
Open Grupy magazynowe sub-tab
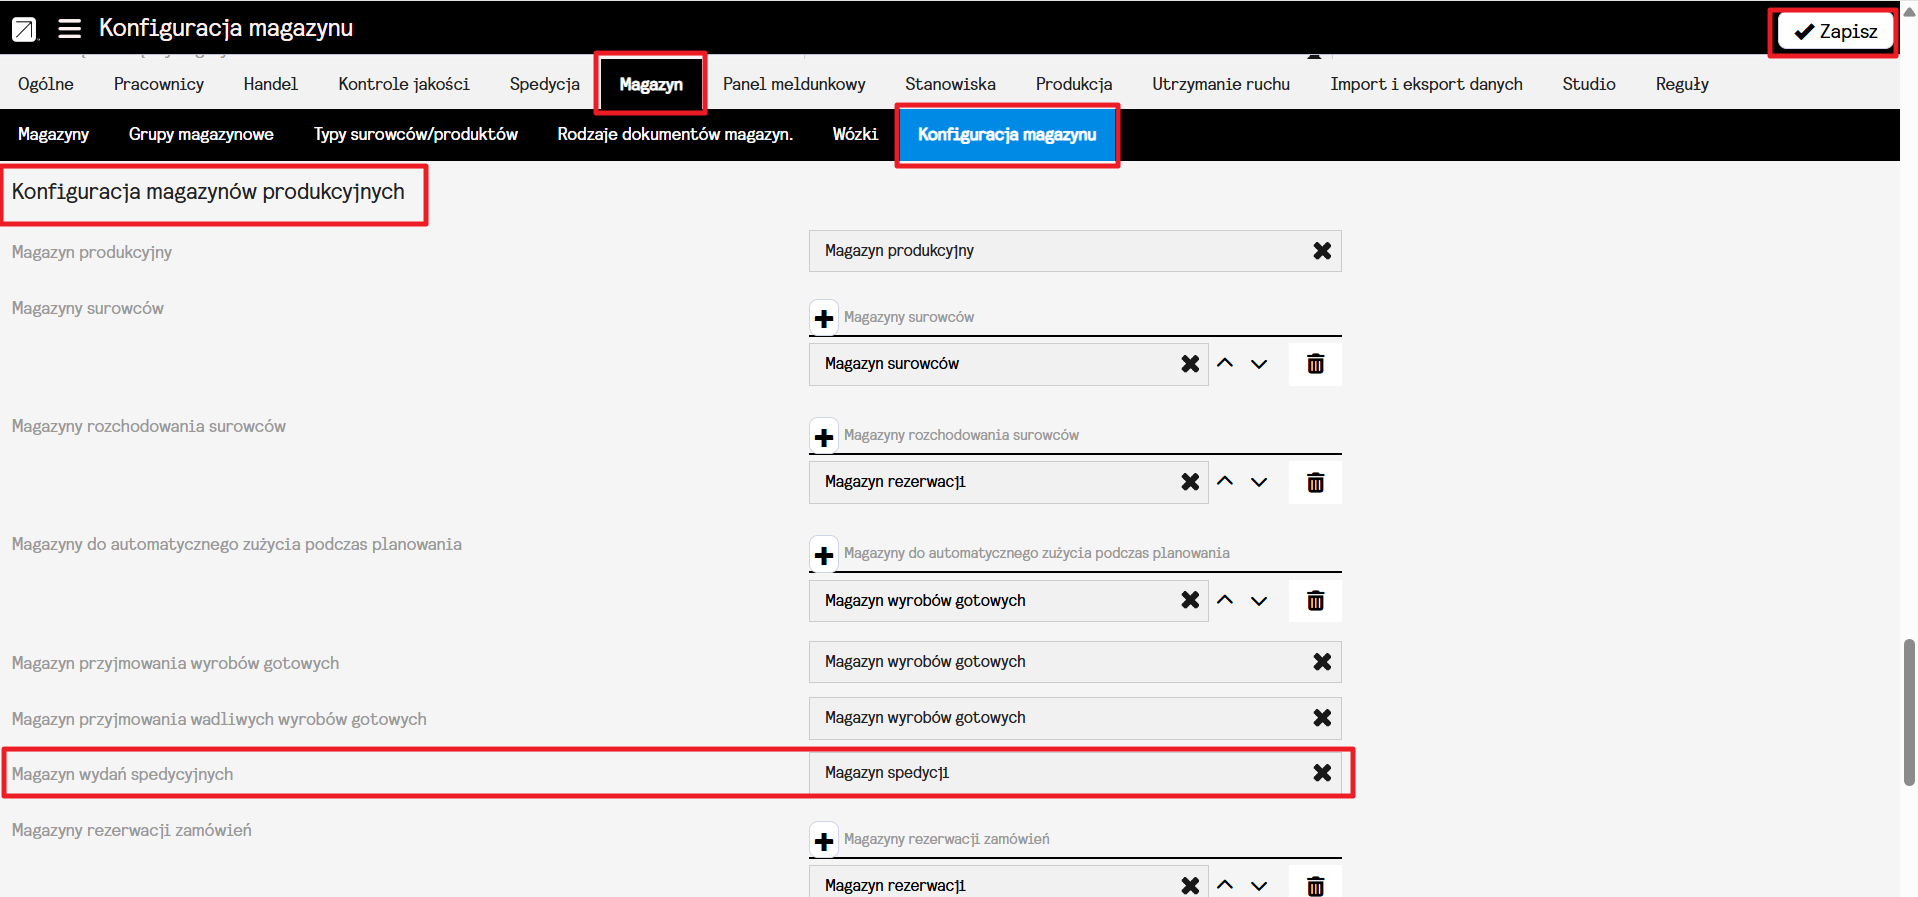click(x=201, y=134)
